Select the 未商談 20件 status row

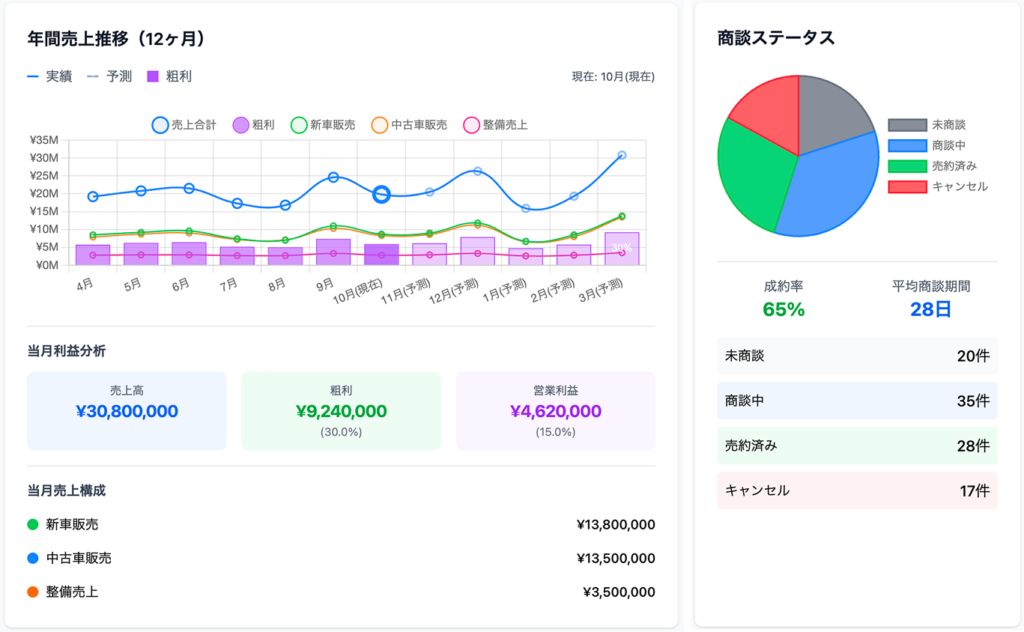(857, 356)
